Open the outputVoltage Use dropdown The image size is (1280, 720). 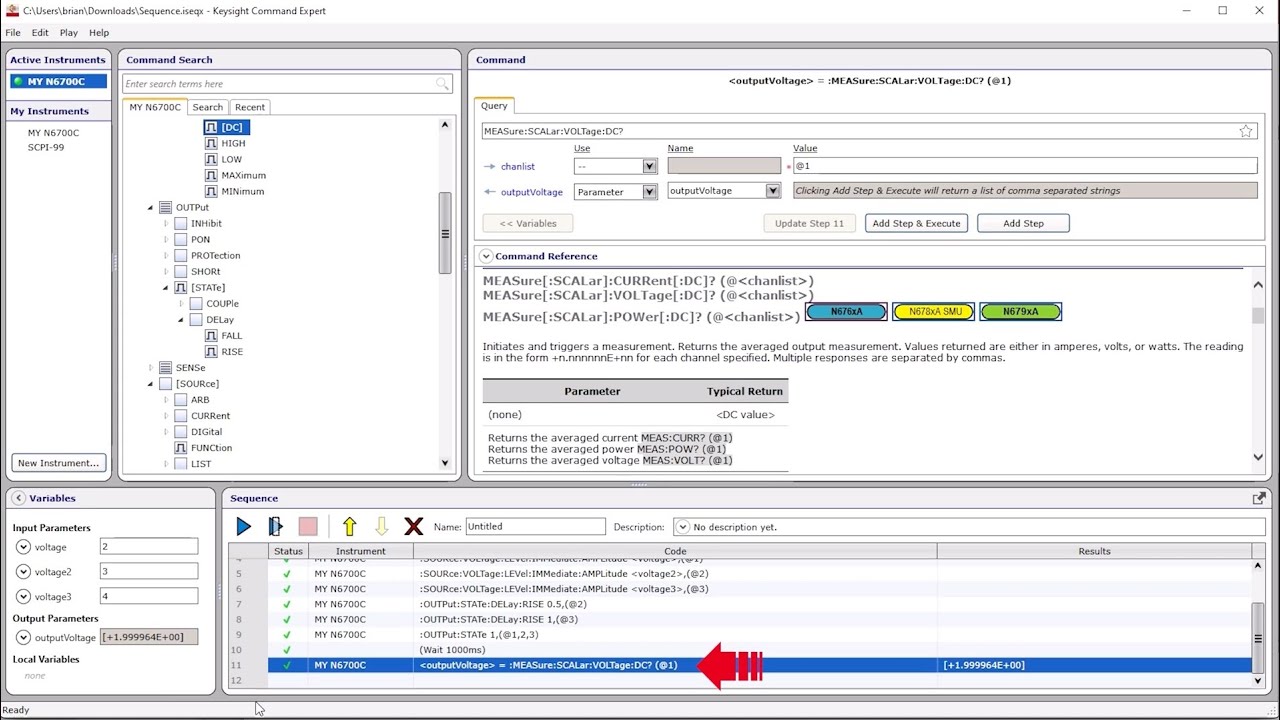click(x=649, y=191)
